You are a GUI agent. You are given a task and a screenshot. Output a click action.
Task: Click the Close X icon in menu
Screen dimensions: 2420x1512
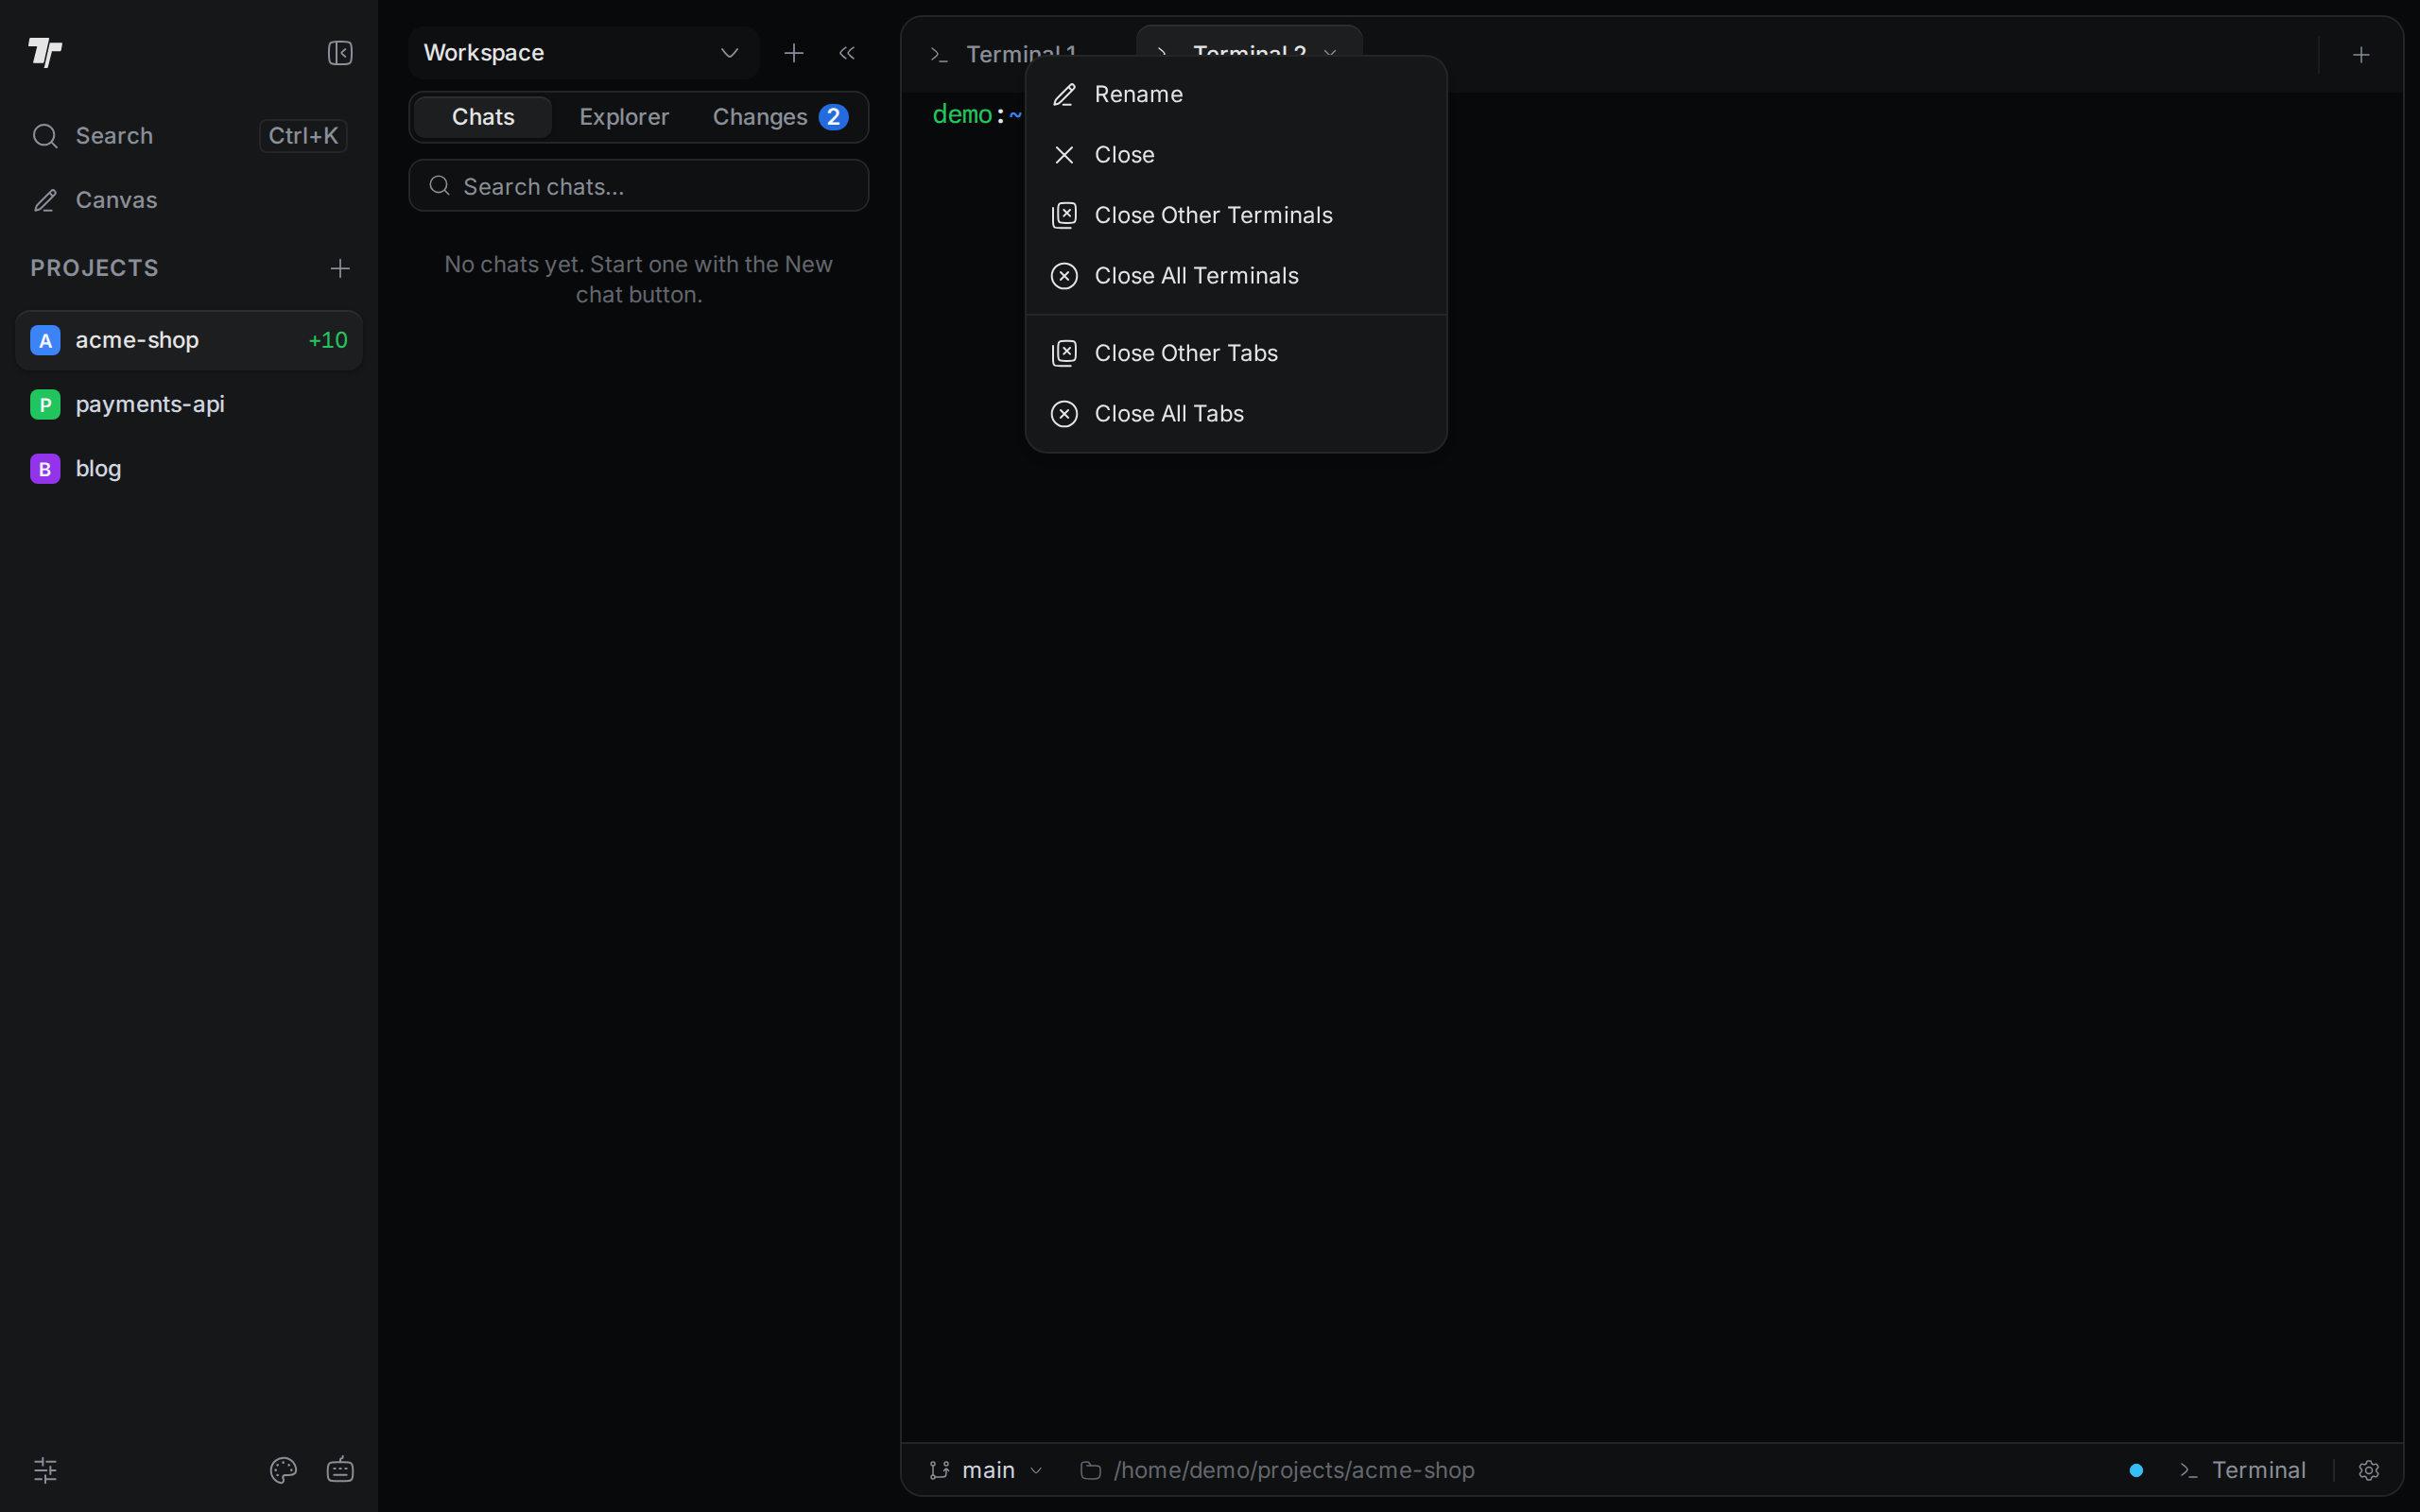coord(1064,155)
